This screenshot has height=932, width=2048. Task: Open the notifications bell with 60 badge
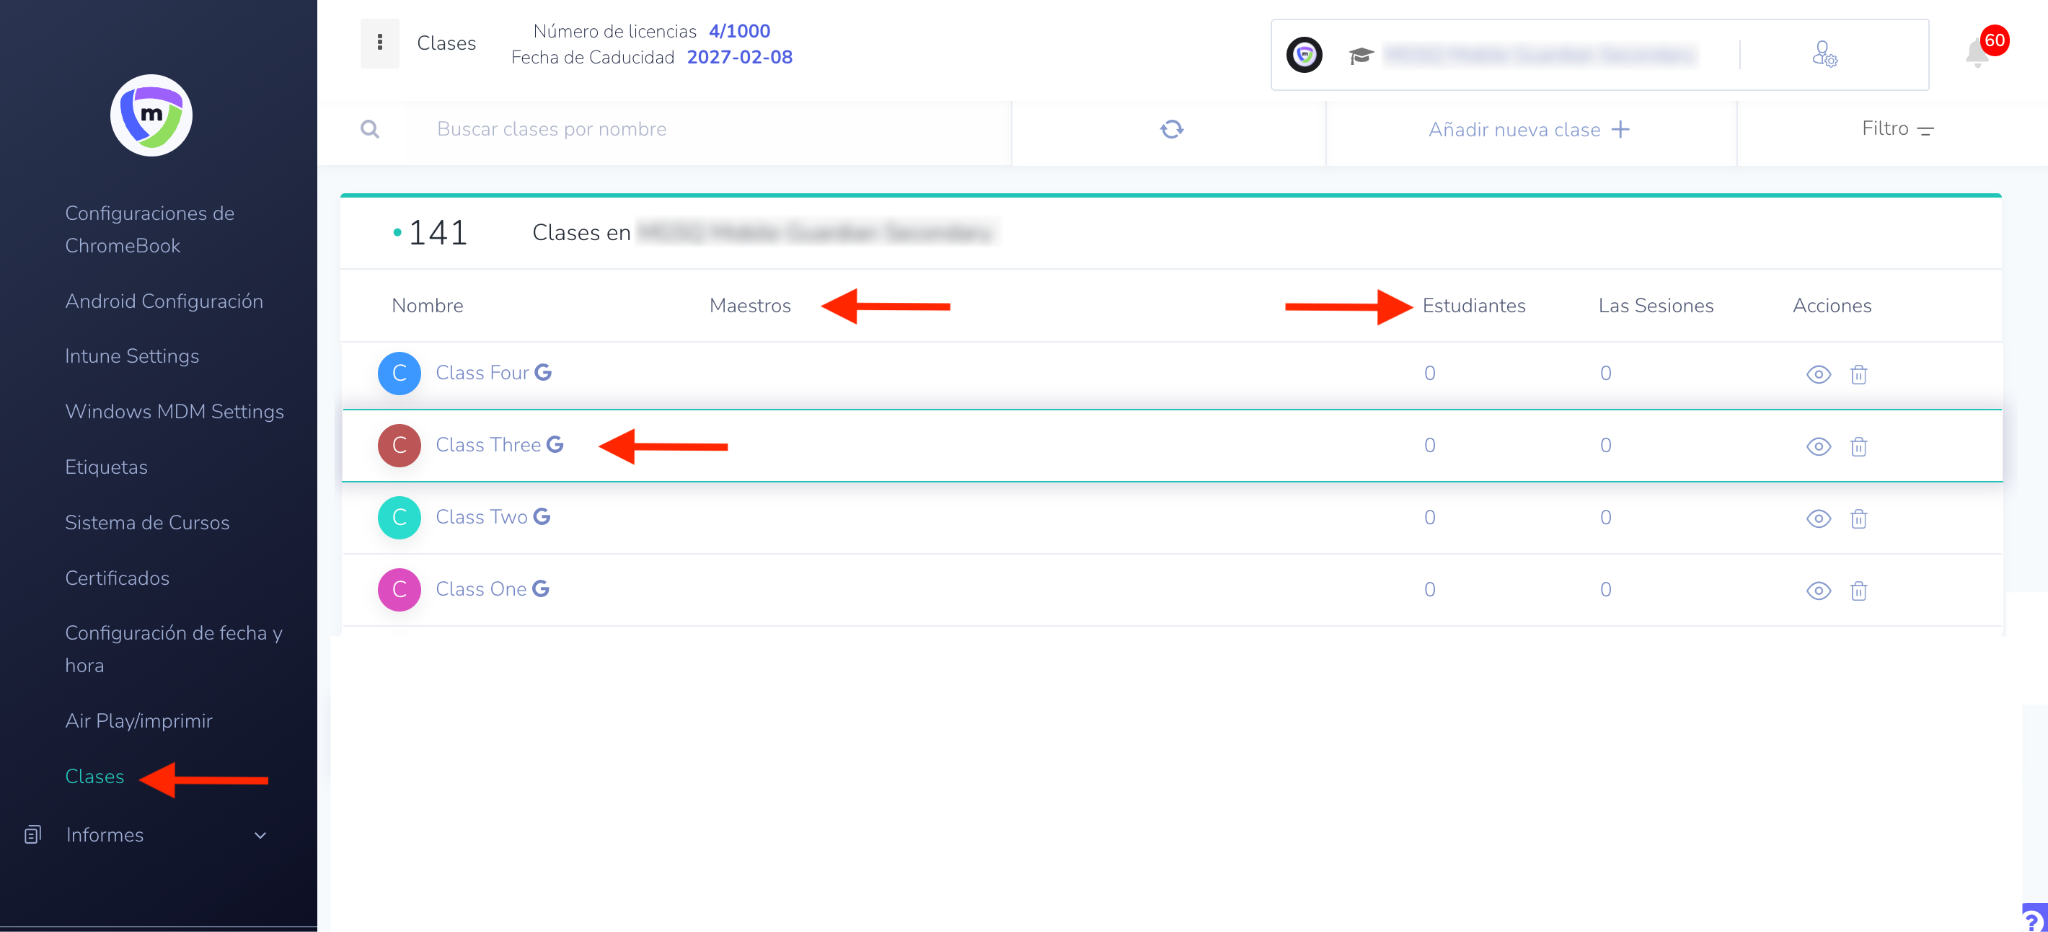(x=1978, y=53)
